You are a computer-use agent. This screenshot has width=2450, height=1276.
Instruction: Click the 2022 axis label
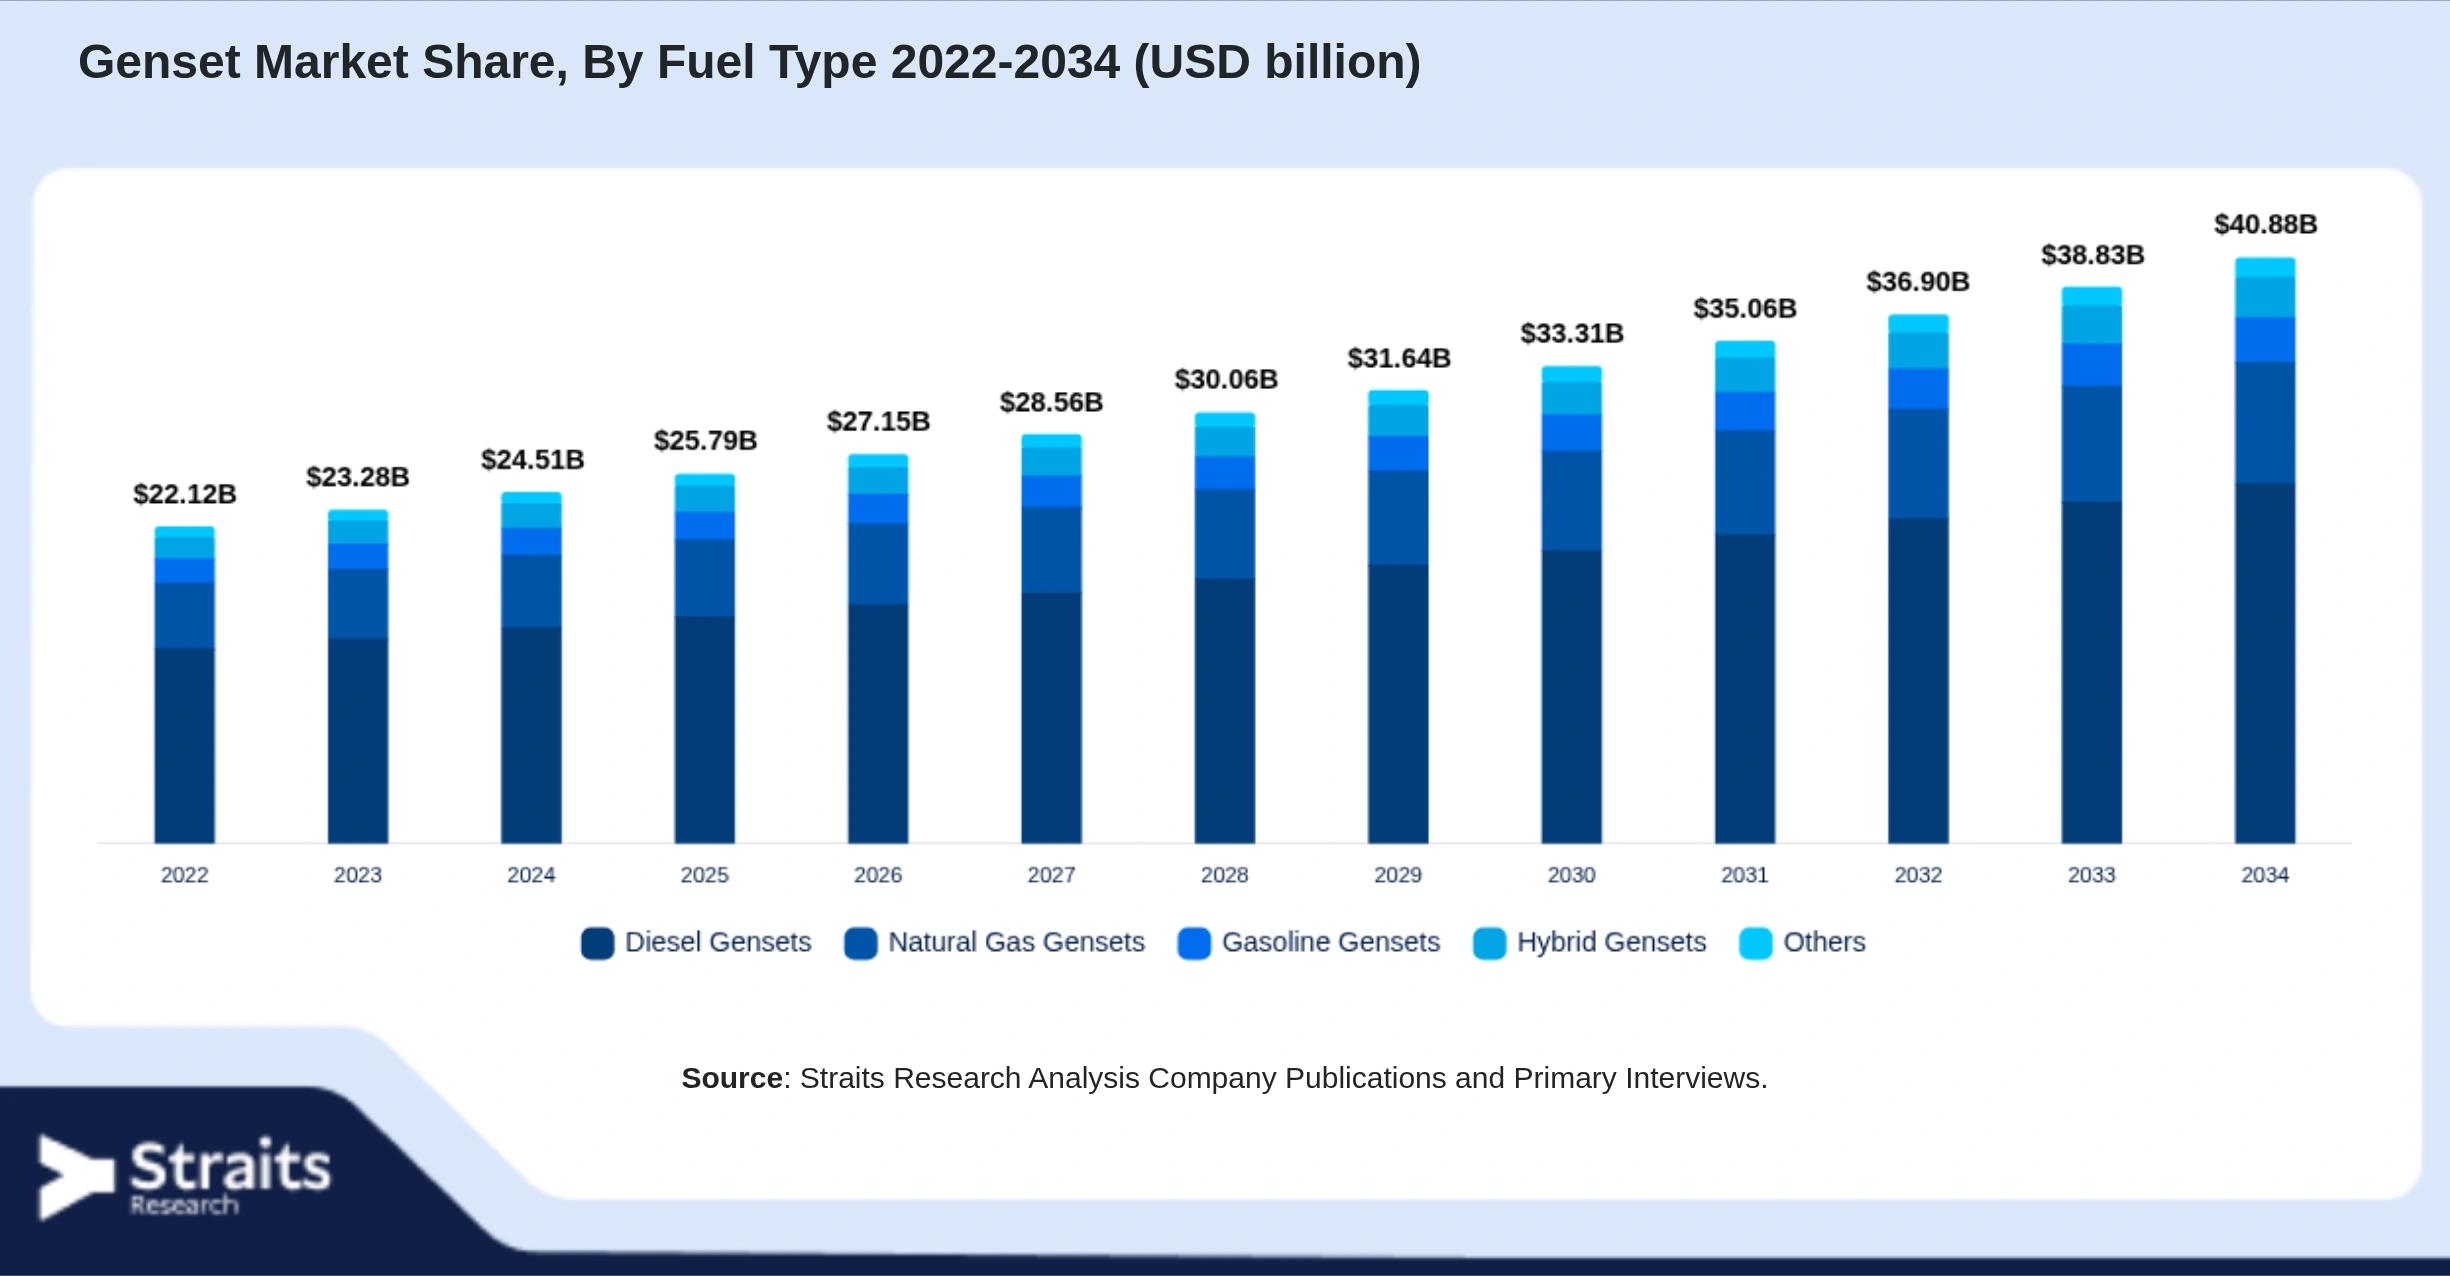coord(185,875)
